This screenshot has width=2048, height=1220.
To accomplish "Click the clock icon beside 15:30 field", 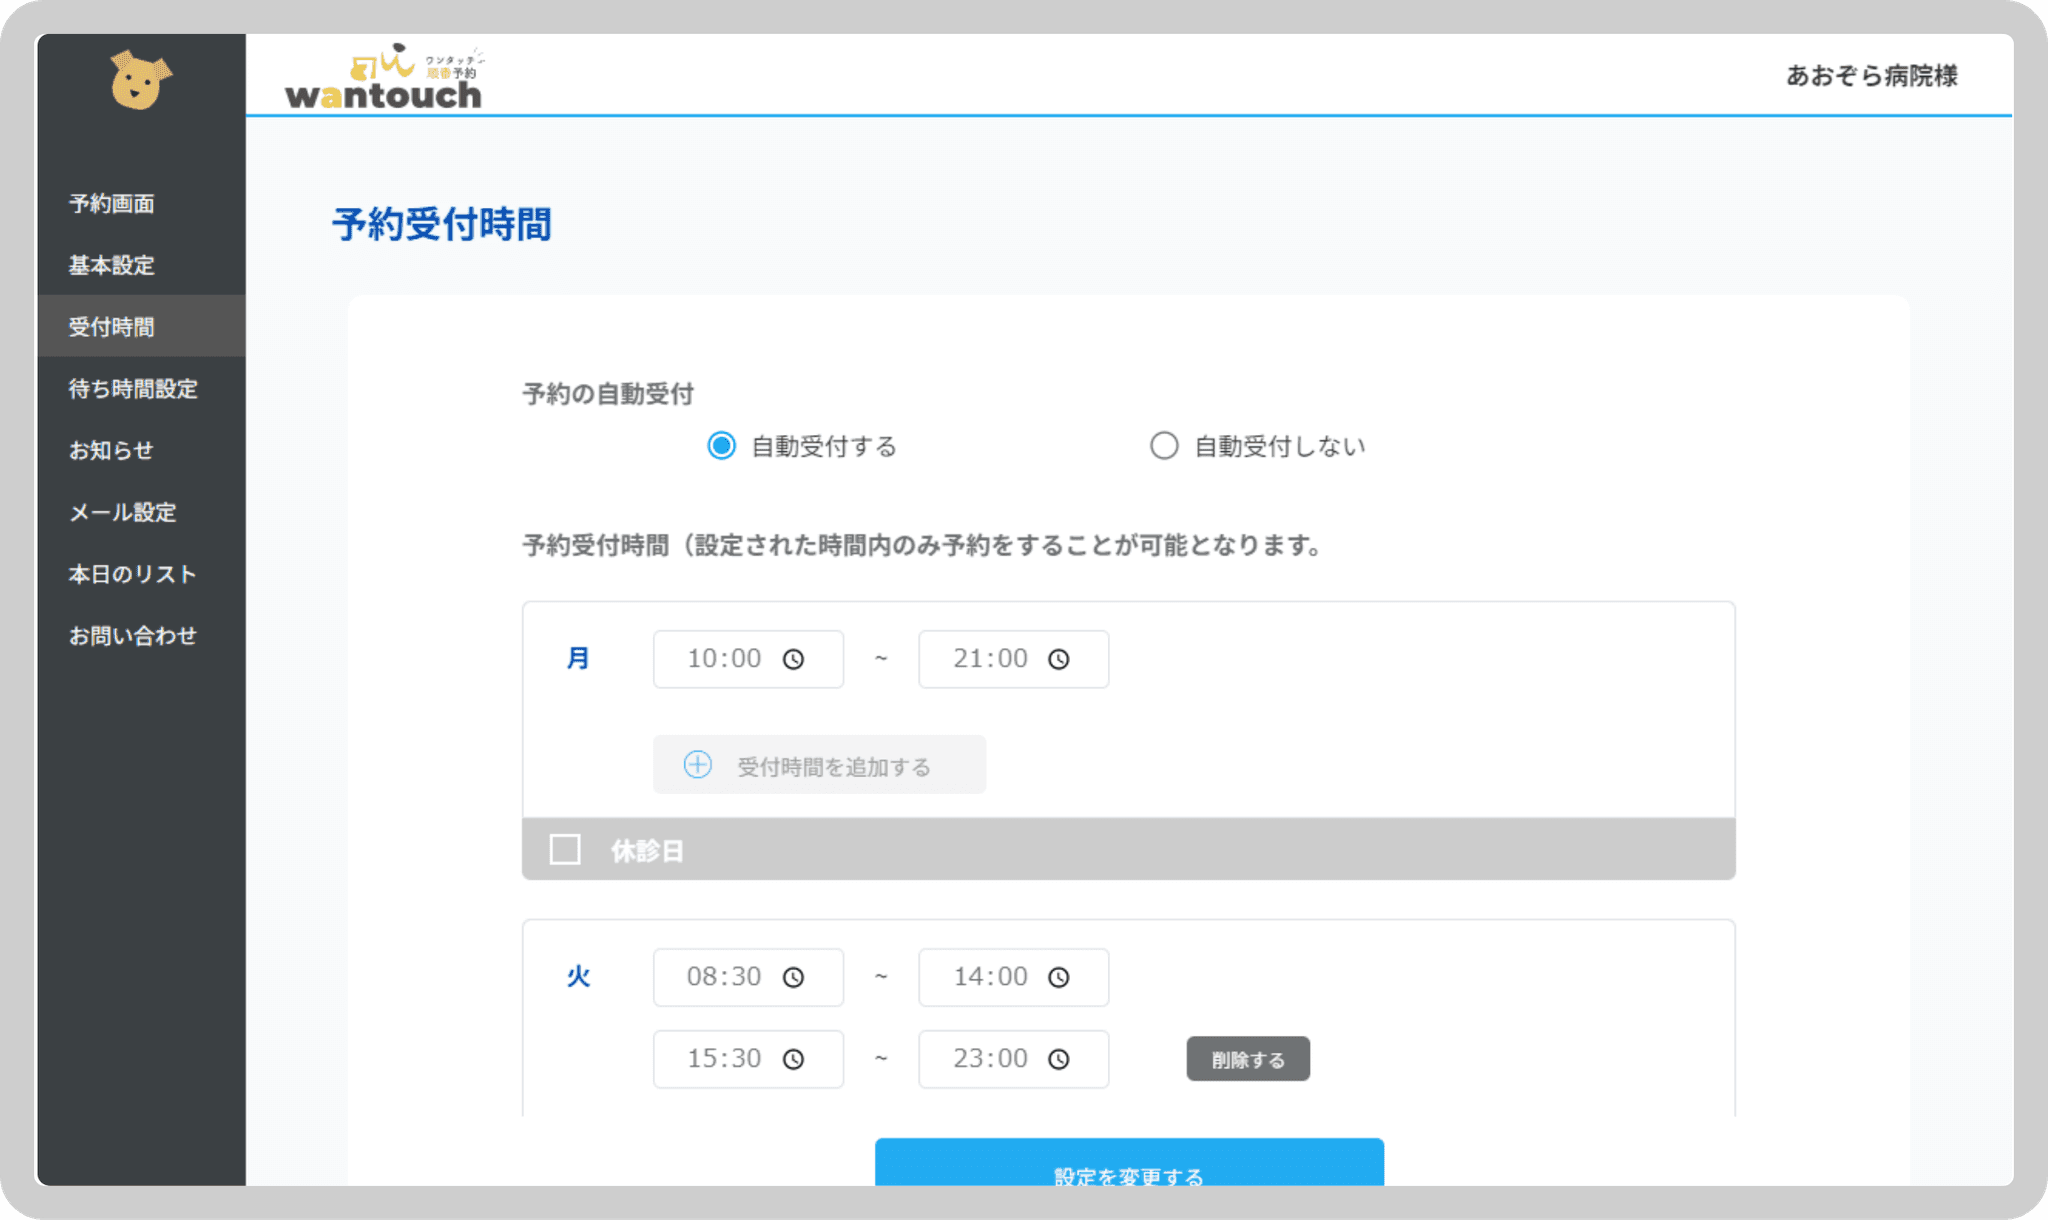I will [793, 1058].
